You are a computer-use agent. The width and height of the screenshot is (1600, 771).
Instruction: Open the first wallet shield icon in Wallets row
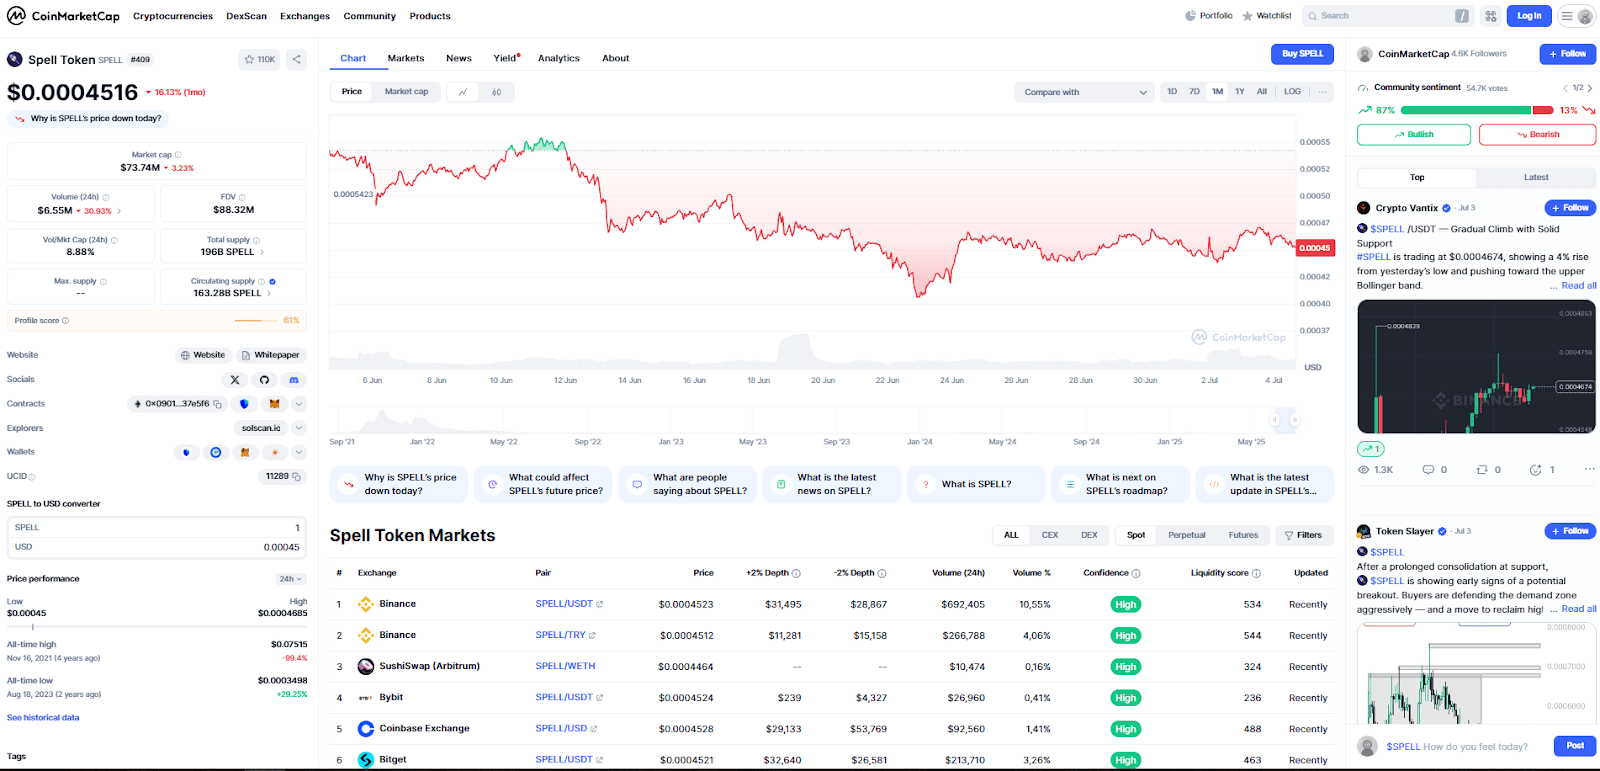186,452
